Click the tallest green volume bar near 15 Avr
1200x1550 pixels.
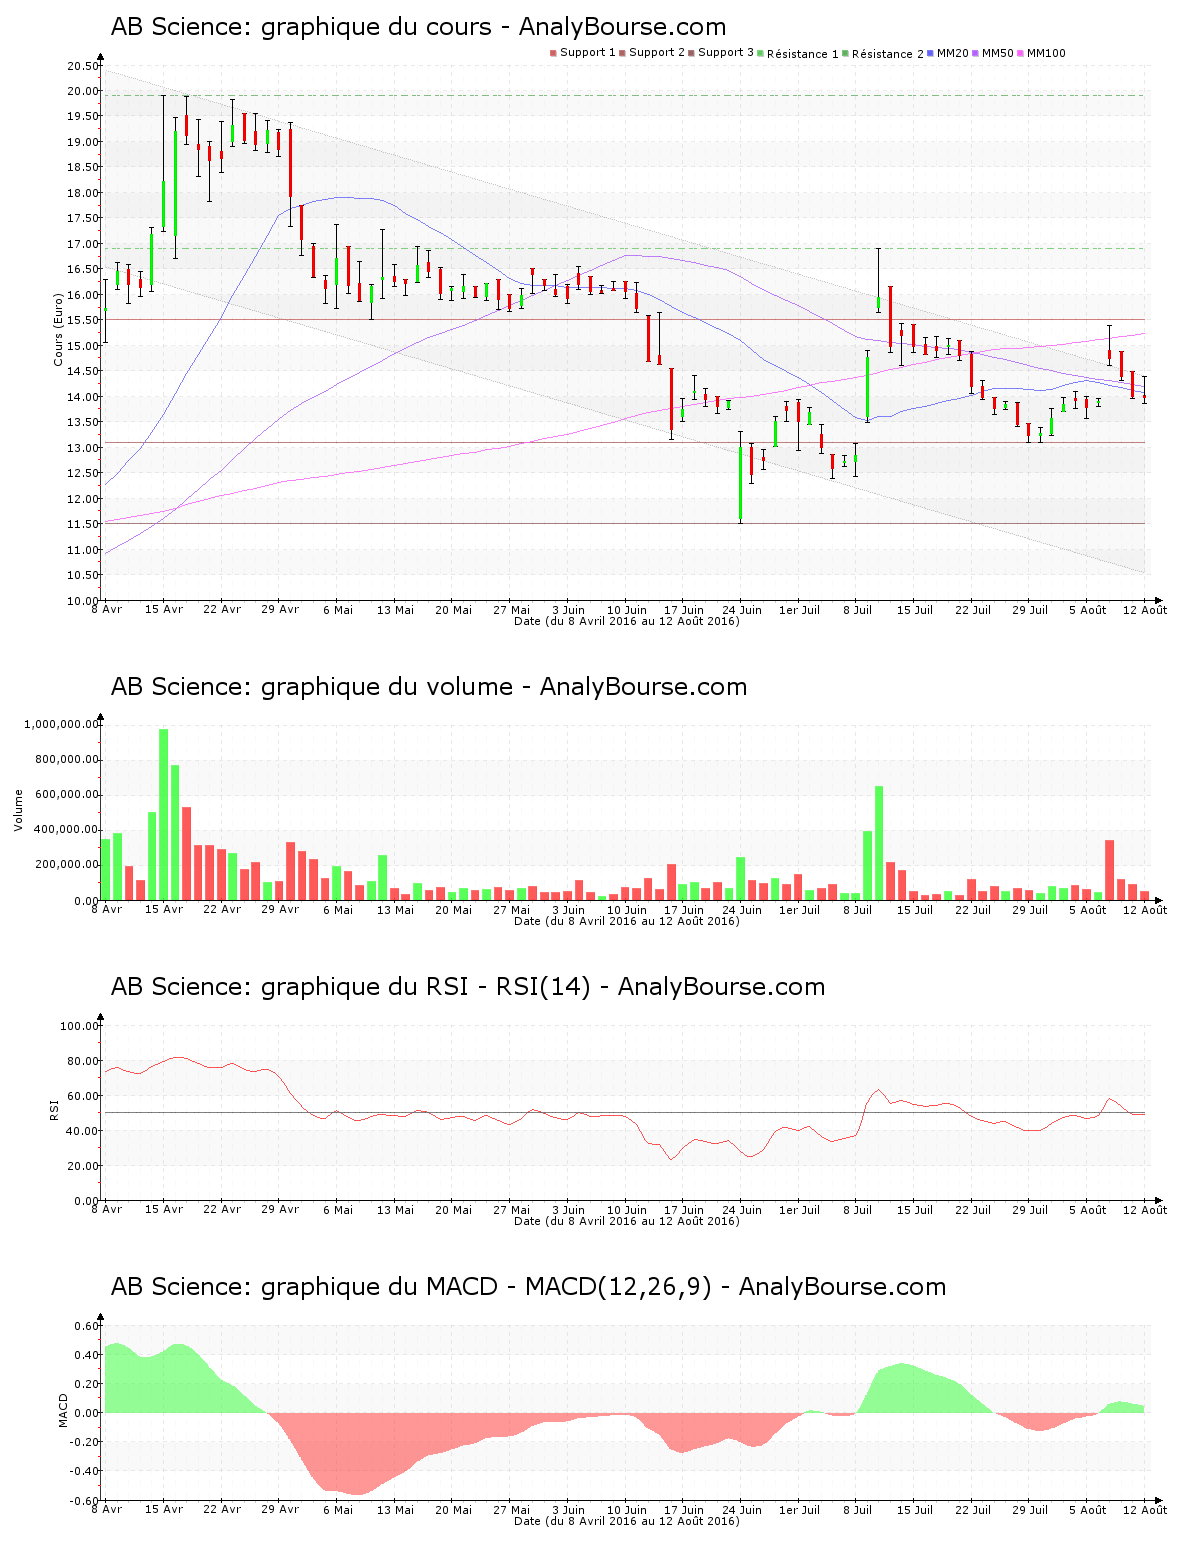[x=164, y=815]
